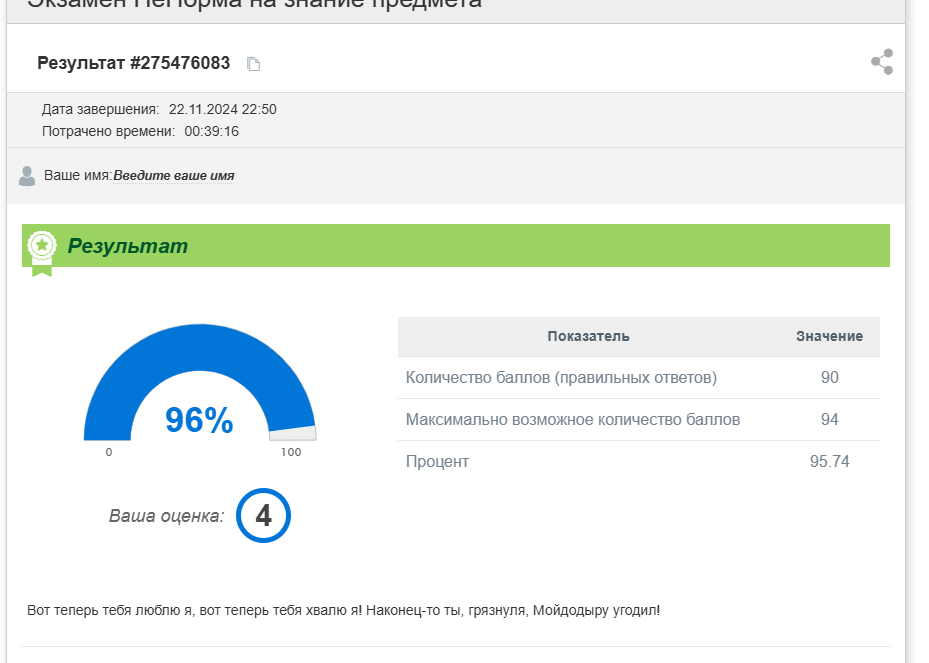Click the 'Показатель' column header
929x663 pixels.
tap(588, 336)
